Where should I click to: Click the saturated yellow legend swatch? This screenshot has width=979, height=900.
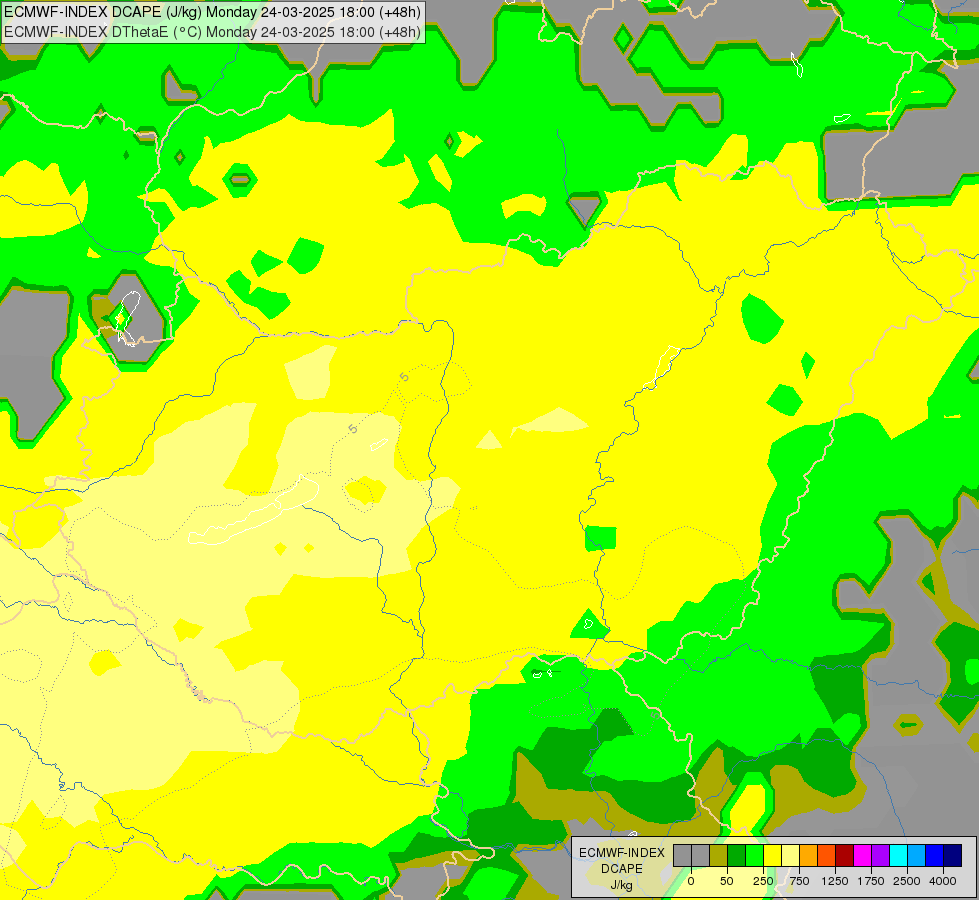pos(772,855)
